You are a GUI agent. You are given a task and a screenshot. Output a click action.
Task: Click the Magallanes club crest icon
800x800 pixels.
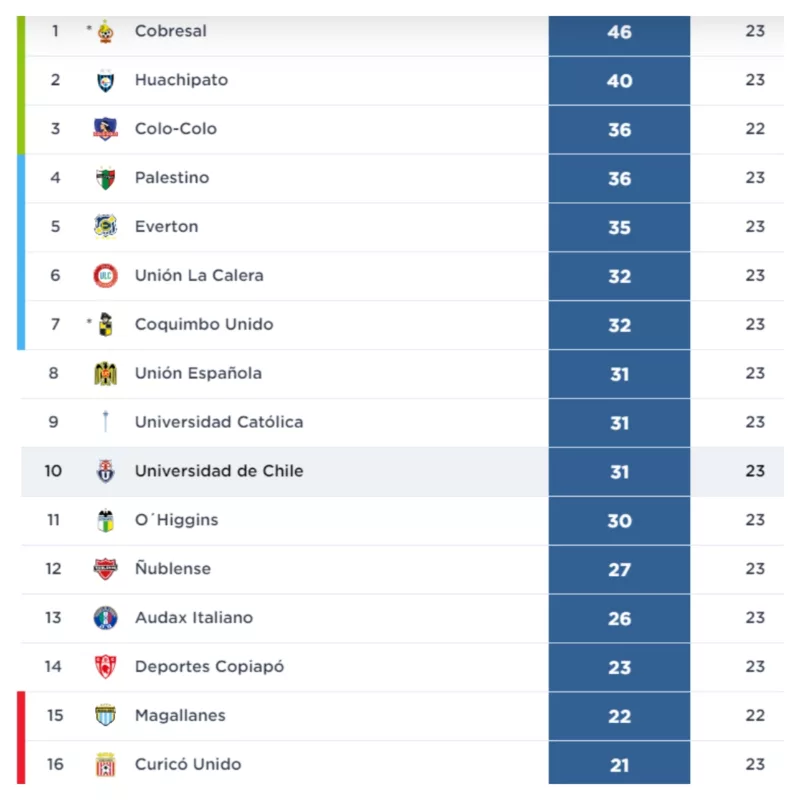tap(105, 716)
